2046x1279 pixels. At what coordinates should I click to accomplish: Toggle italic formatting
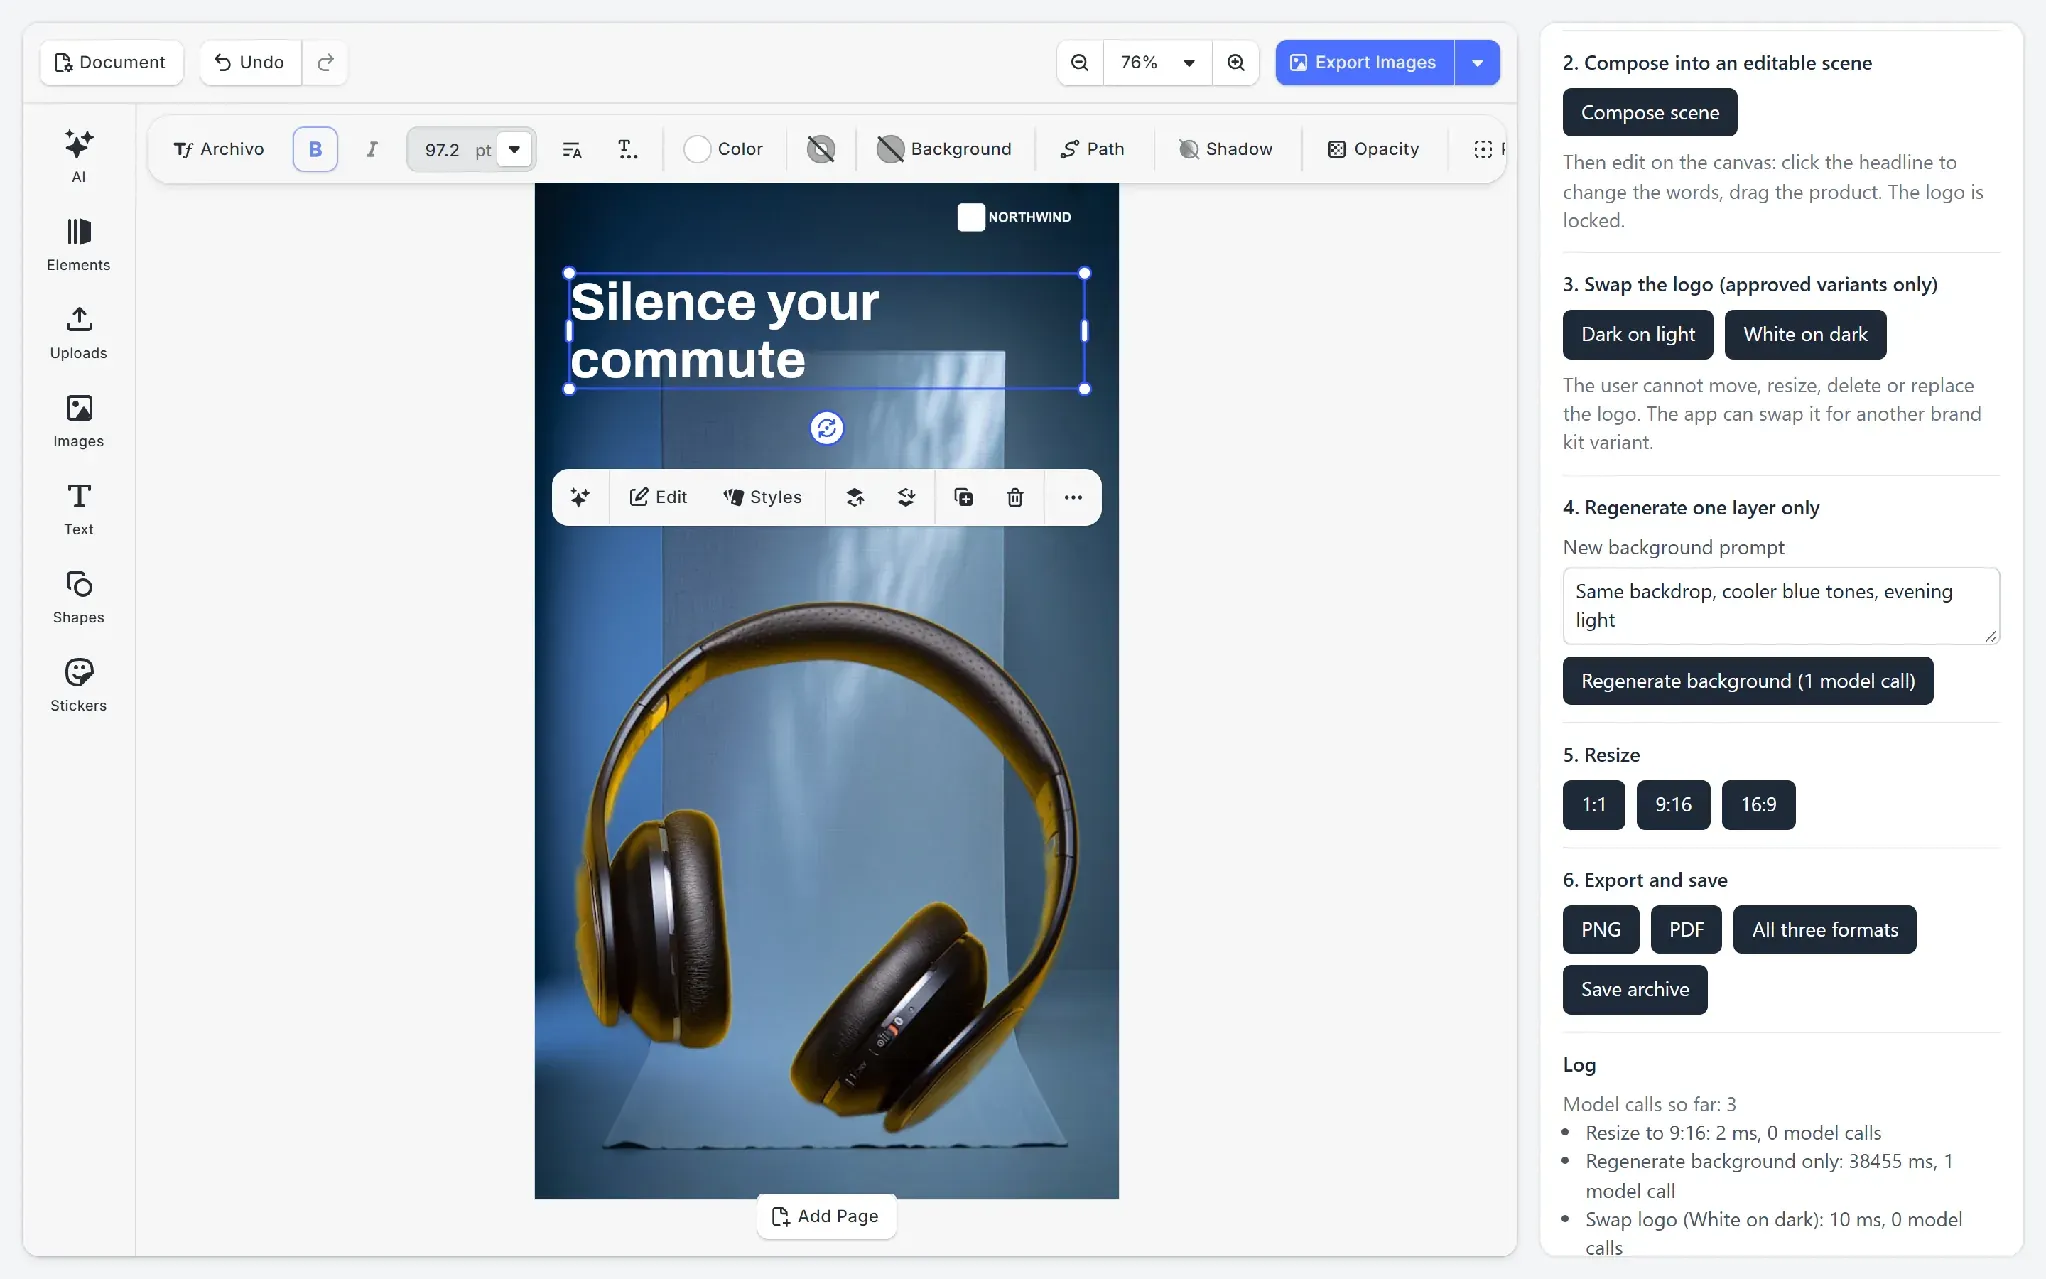tap(371, 149)
